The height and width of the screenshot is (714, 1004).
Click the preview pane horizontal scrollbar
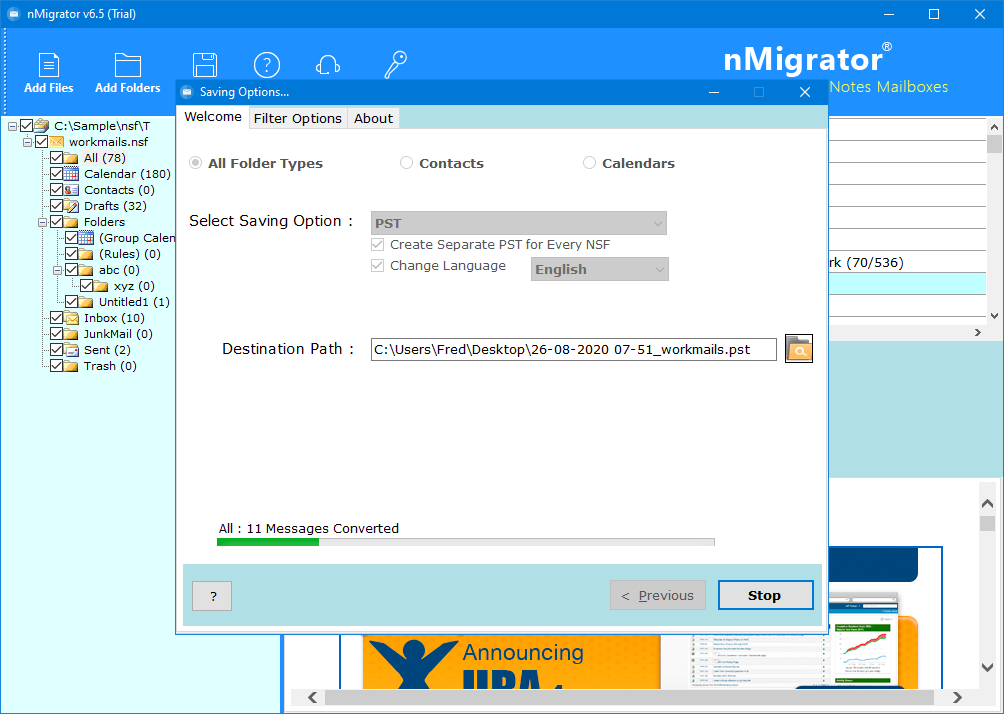tap(629, 697)
